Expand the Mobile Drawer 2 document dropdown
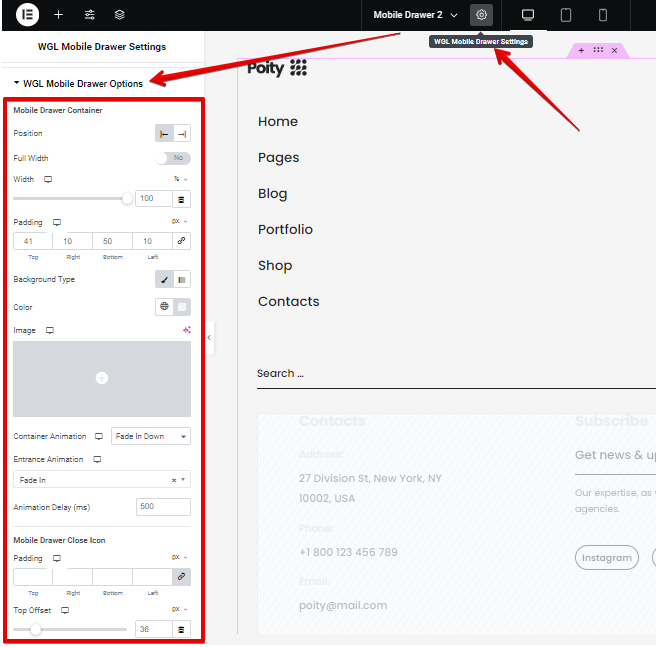This screenshot has height=647, width=656. (x=415, y=15)
